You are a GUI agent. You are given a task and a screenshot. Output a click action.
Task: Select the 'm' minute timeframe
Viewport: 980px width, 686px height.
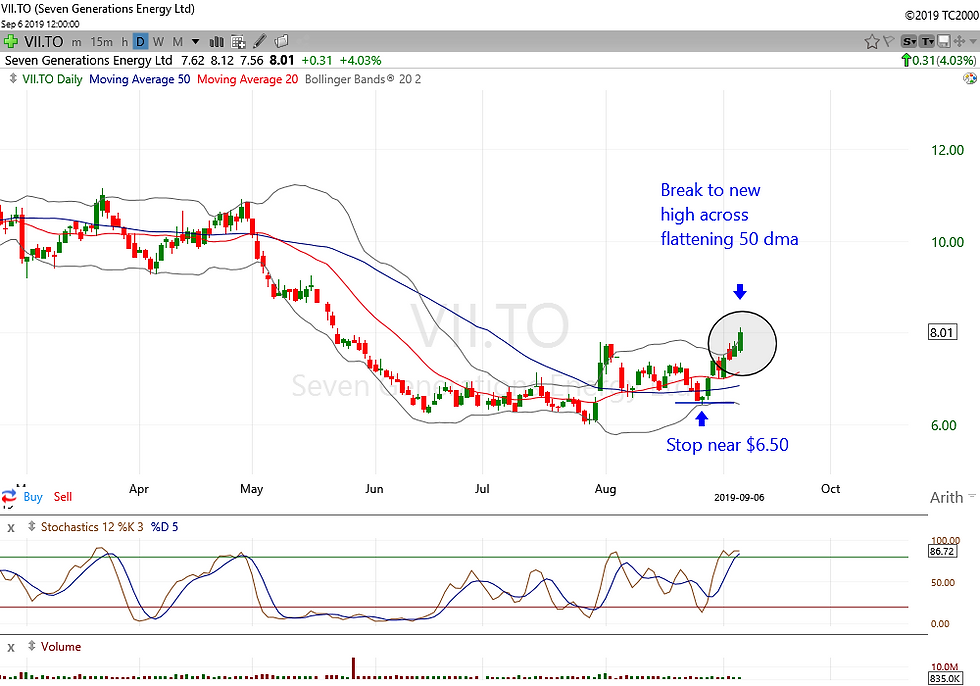tap(76, 42)
